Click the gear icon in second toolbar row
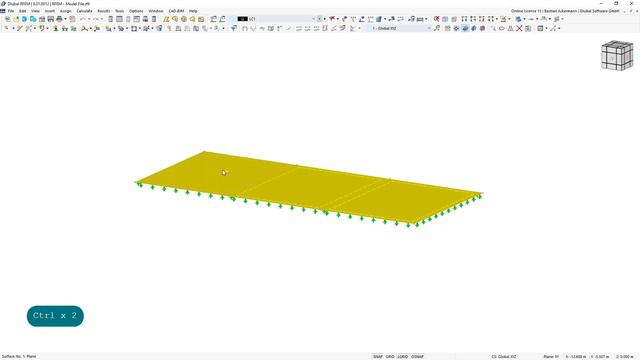Viewport: 640px width, 360px height. pyautogui.click(x=456, y=28)
